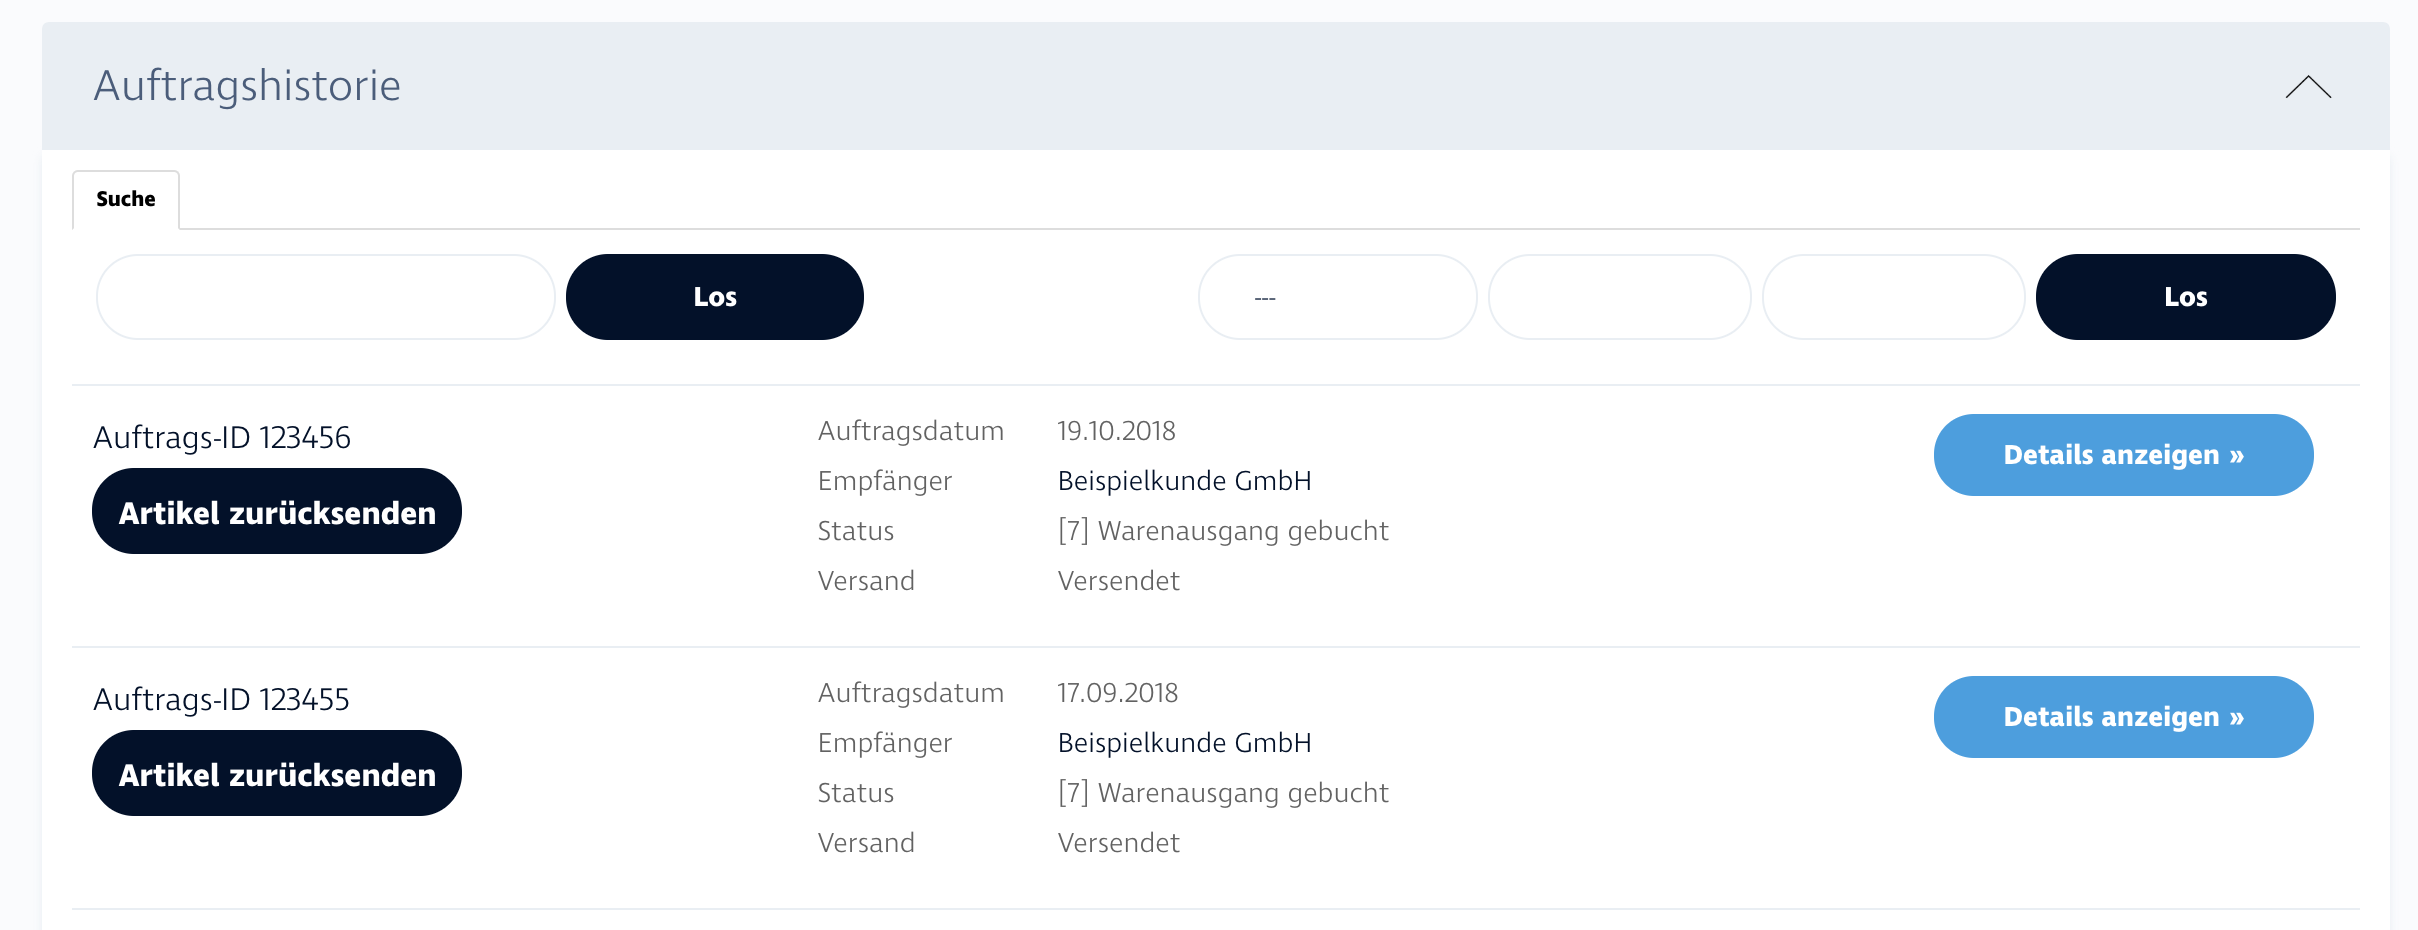Click the order date 19.10.2018
The height and width of the screenshot is (930, 2418).
(1116, 431)
